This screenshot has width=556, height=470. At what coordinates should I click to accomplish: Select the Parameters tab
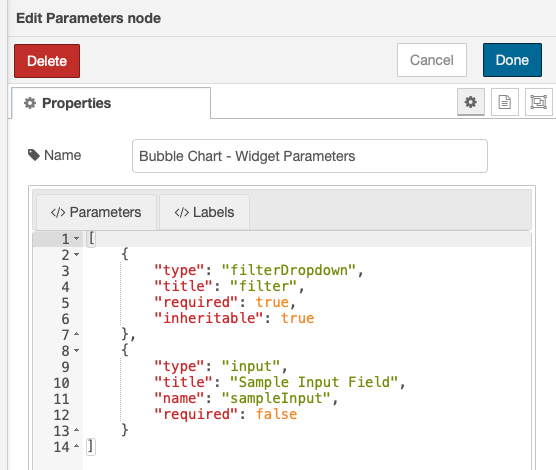click(96, 212)
